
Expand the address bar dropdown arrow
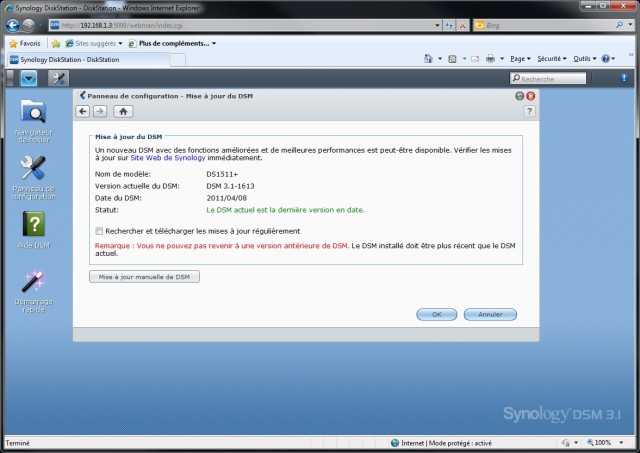pyautogui.click(x=437, y=25)
